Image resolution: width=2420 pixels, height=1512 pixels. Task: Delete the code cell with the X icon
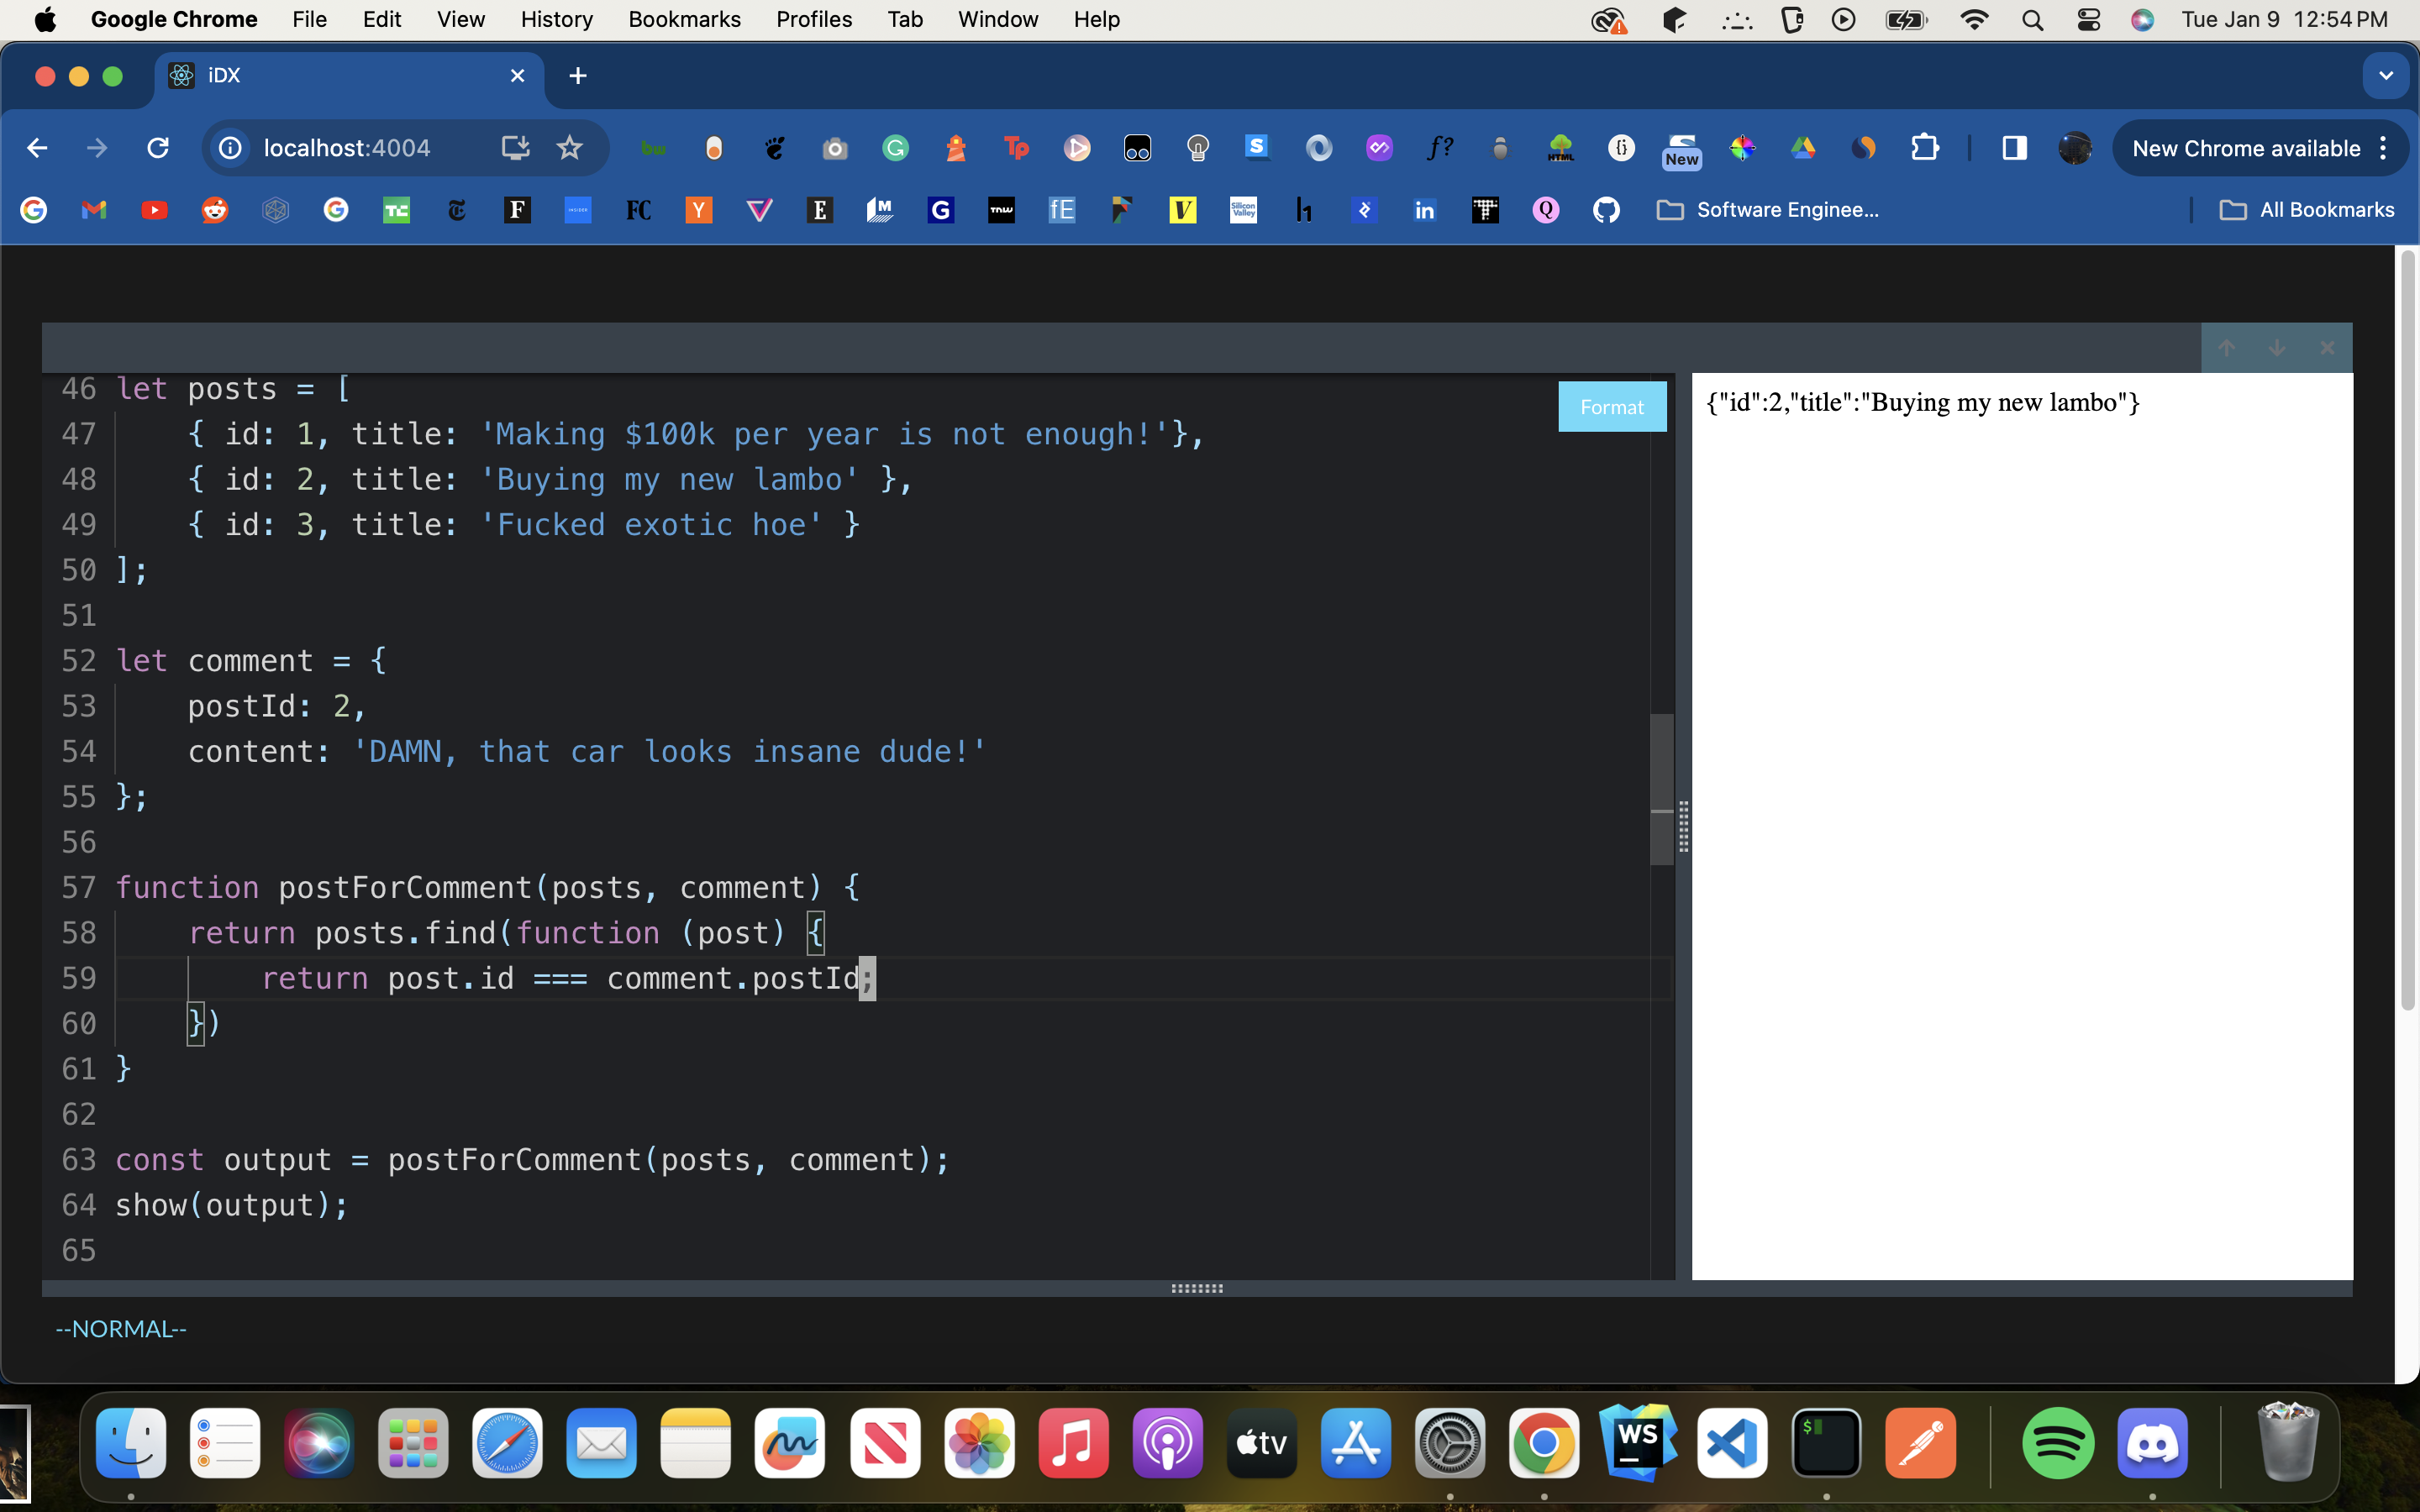coord(2327,348)
